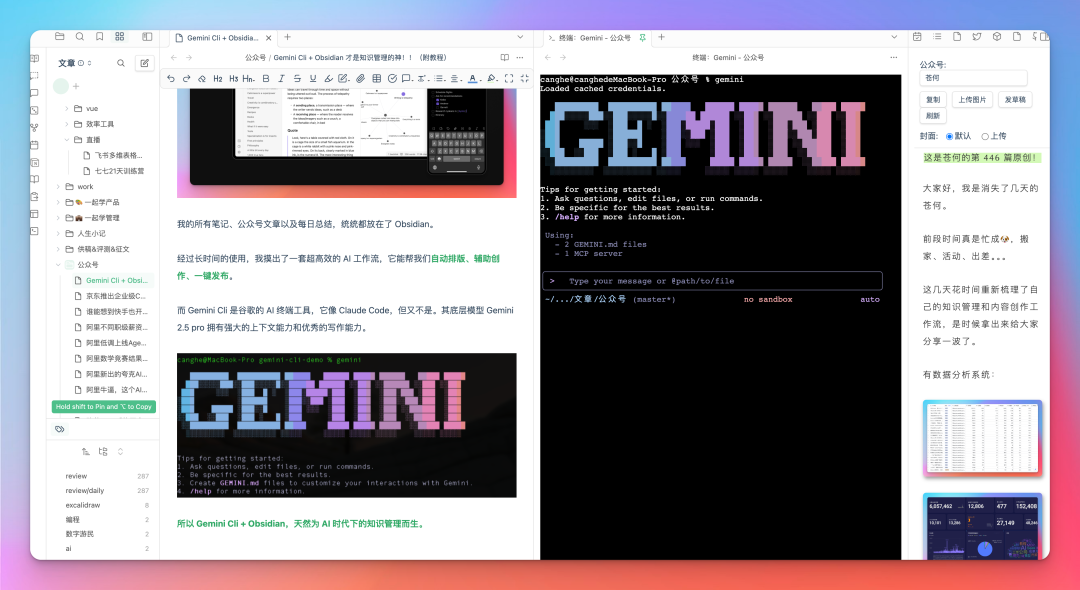Click the 发草稿 button
The width and height of the screenshot is (1080, 590).
1015,100
